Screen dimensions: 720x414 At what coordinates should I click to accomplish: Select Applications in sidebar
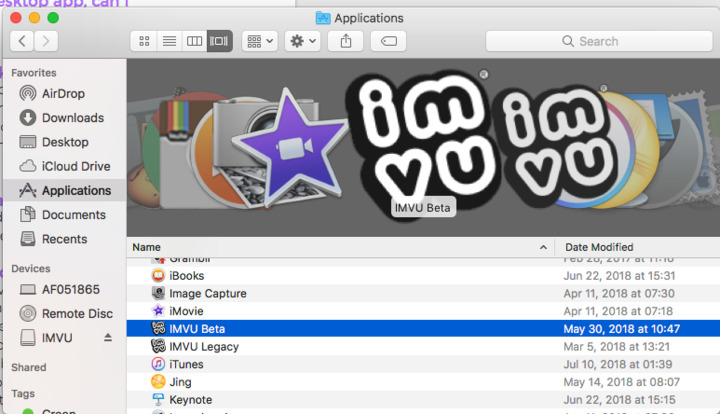tap(64, 190)
